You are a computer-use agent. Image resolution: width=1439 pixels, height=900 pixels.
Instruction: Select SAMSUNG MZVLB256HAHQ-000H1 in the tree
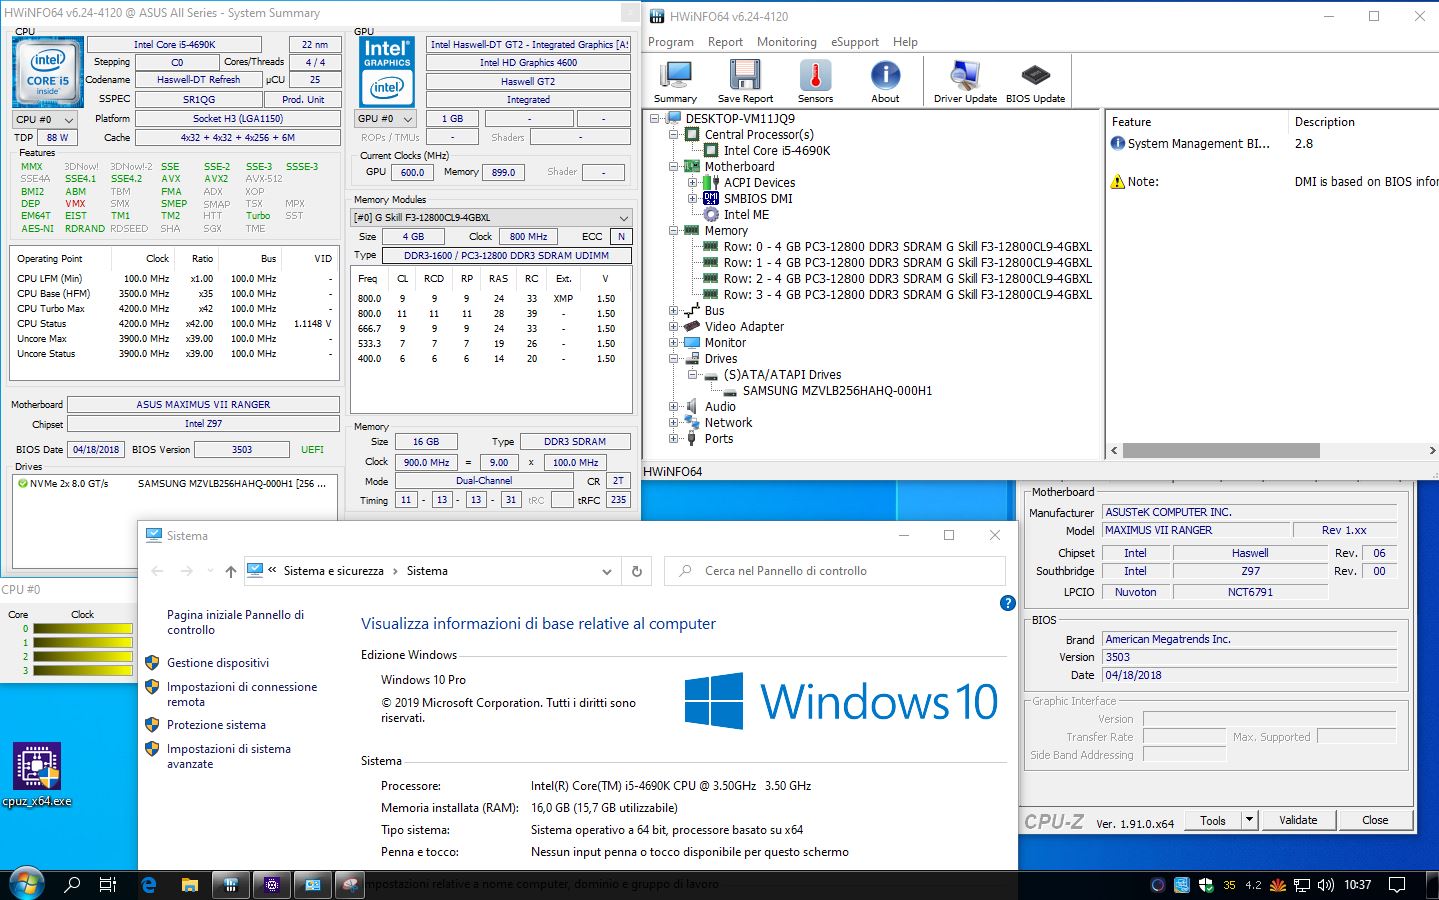click(837, 391)
